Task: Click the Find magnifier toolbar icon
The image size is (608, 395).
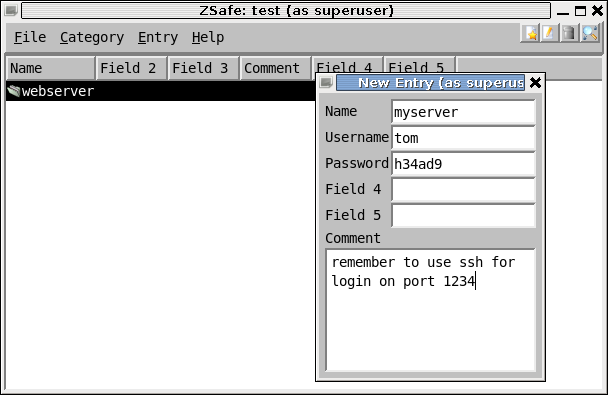Action: coord(590,33)
